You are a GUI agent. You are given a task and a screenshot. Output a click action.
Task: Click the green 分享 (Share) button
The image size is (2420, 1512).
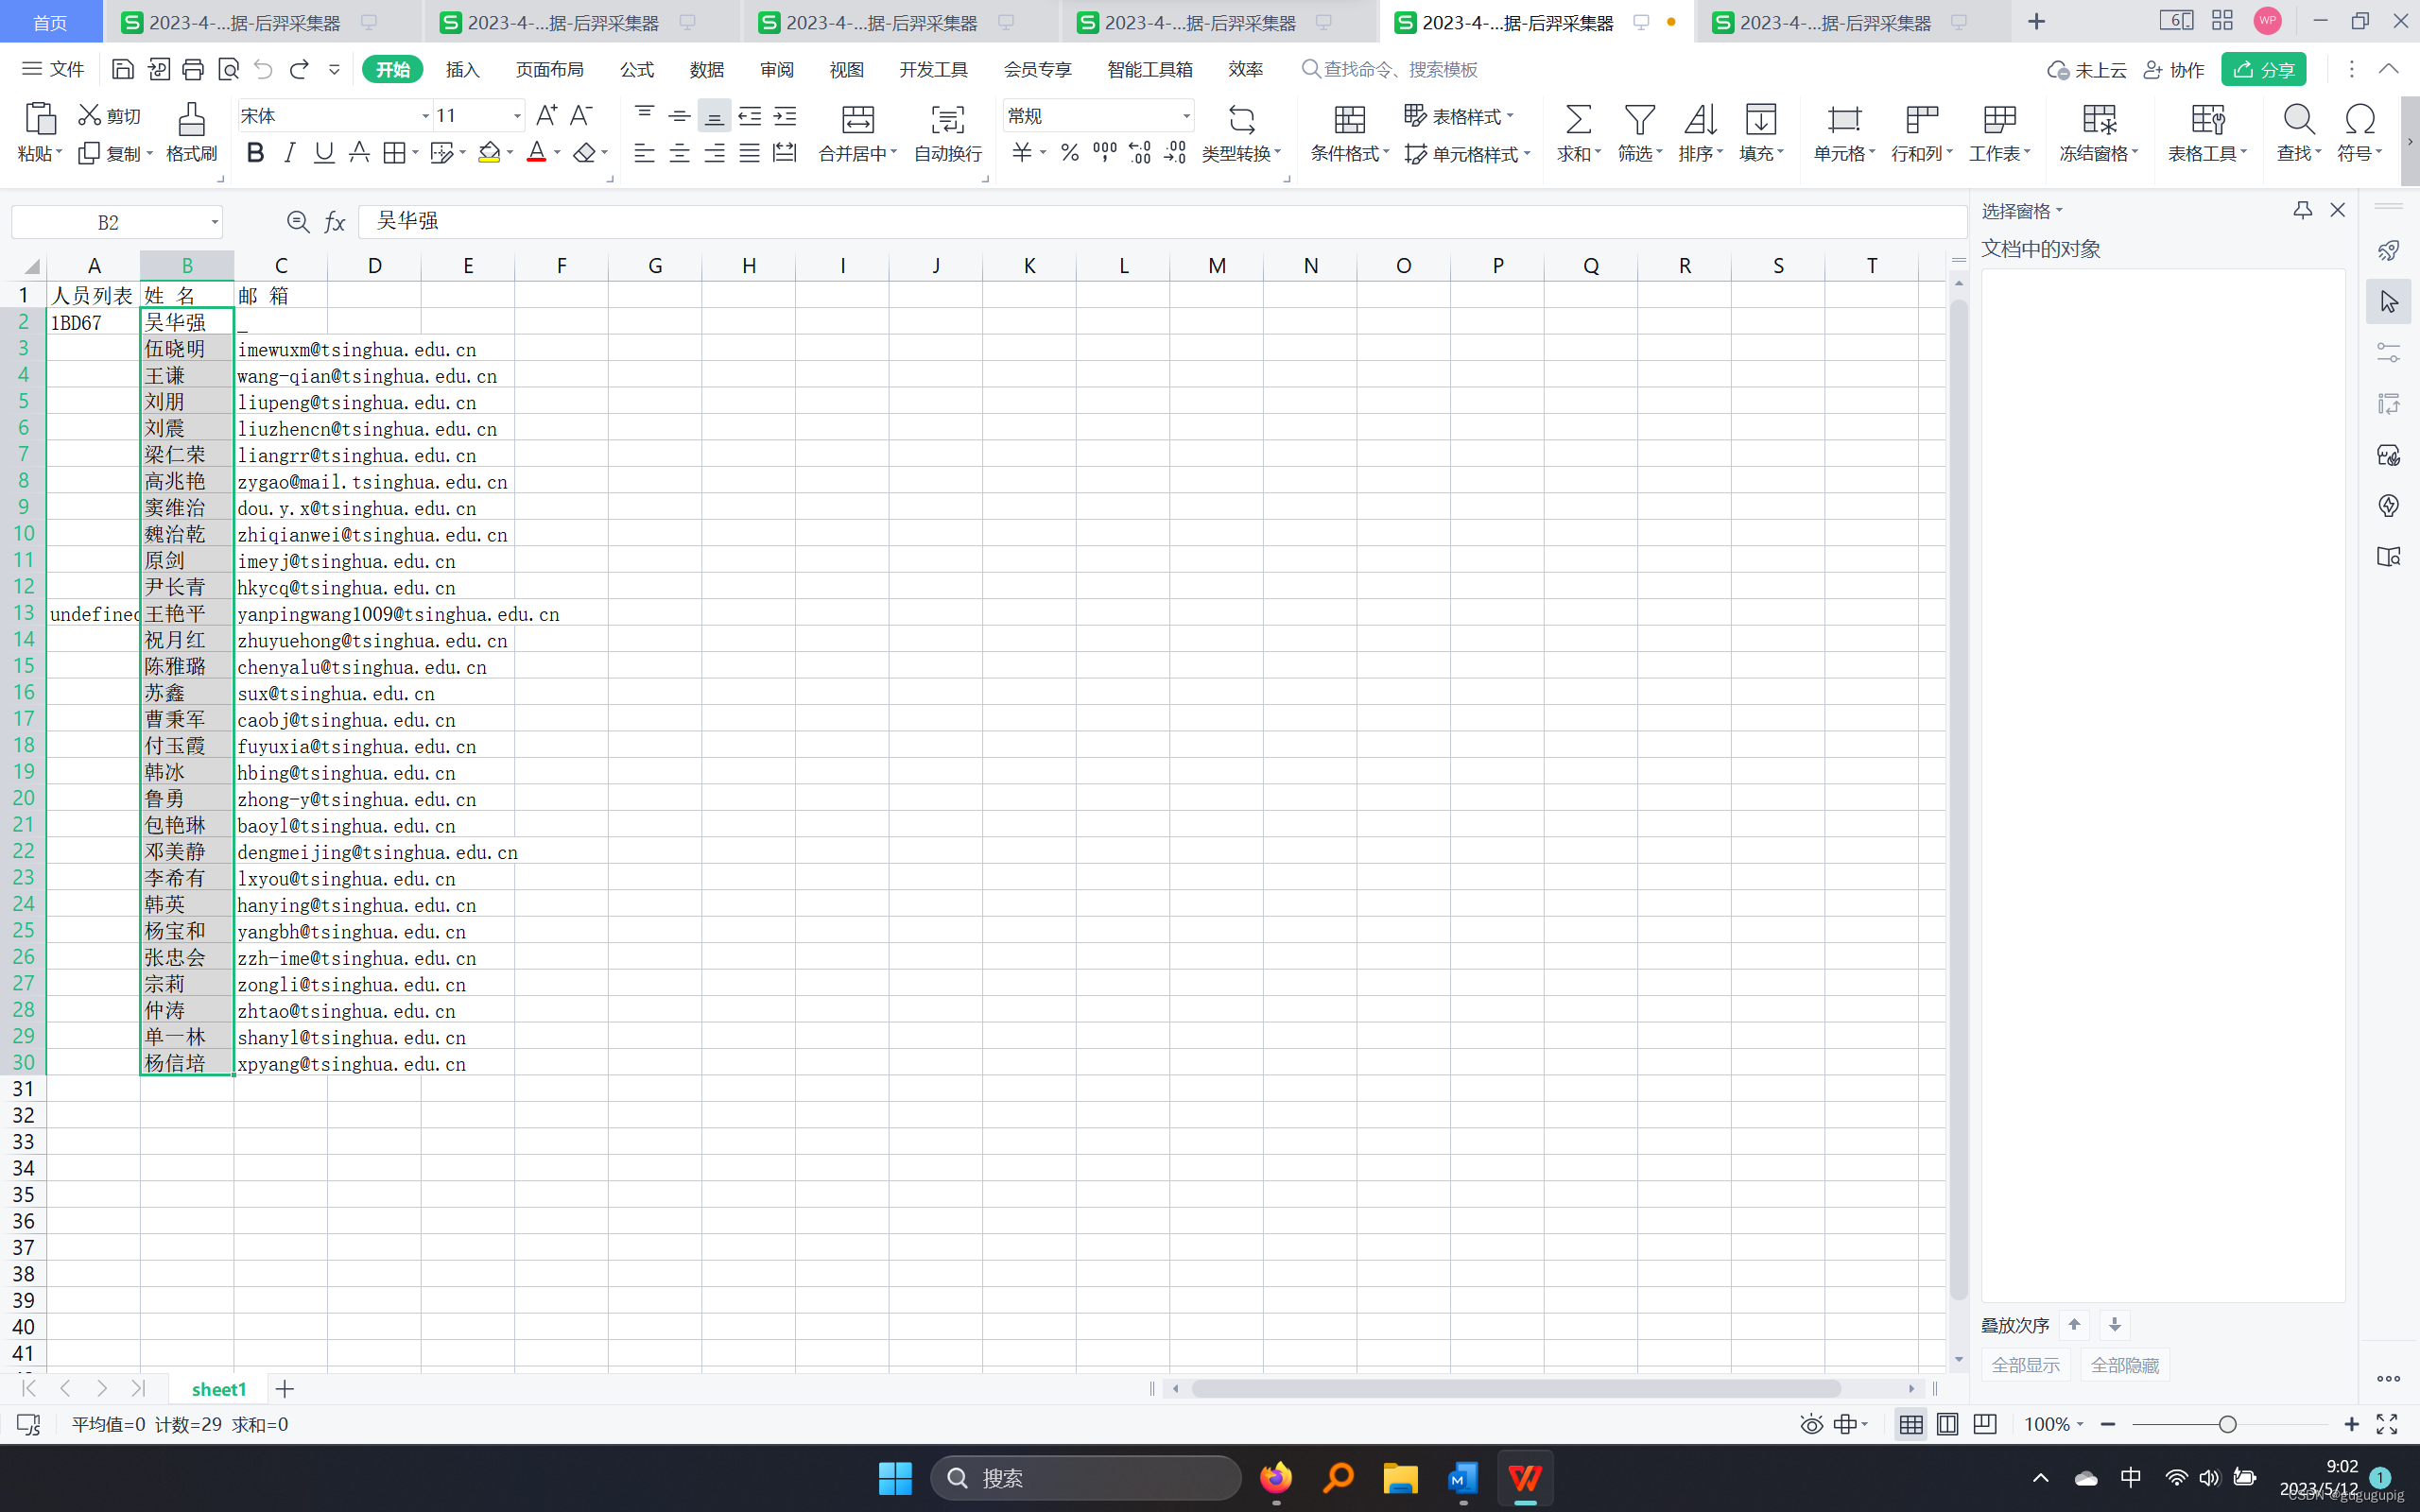coord(2264,69)
